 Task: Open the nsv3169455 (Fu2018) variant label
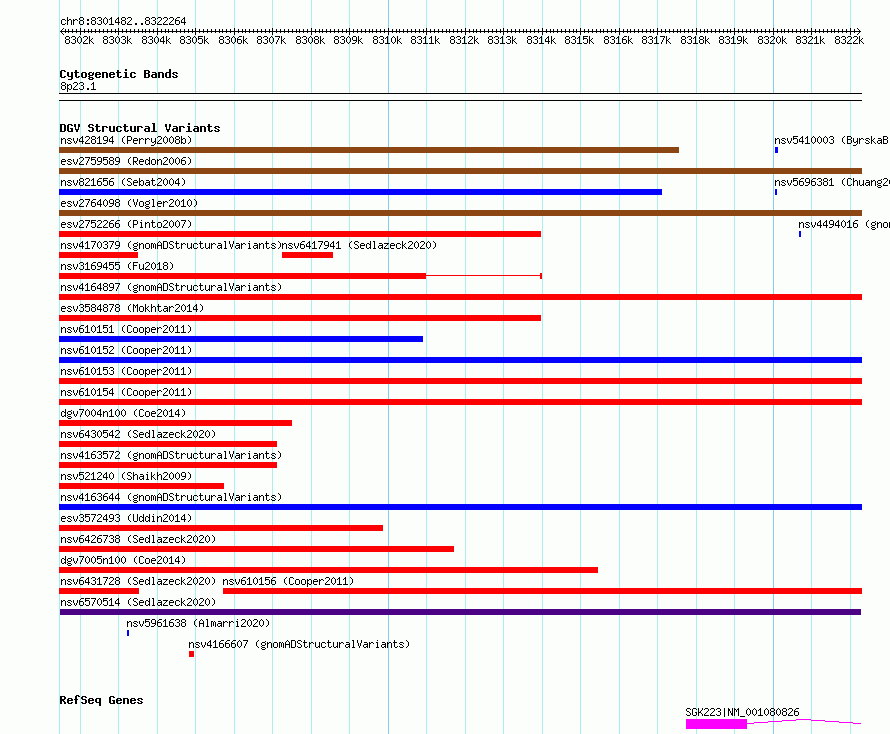(x=117, y=266)
